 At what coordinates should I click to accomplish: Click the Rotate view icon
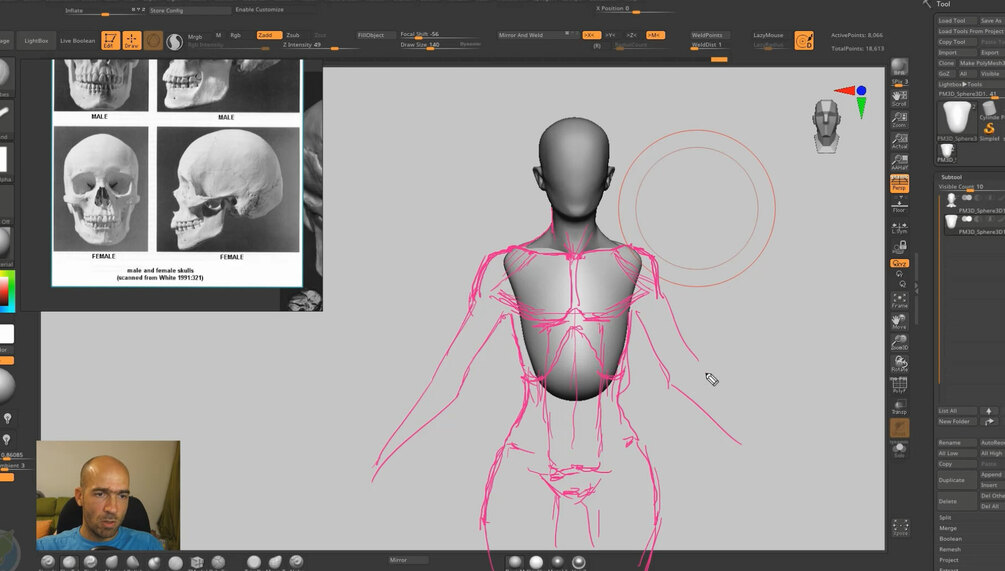(899, 364)
